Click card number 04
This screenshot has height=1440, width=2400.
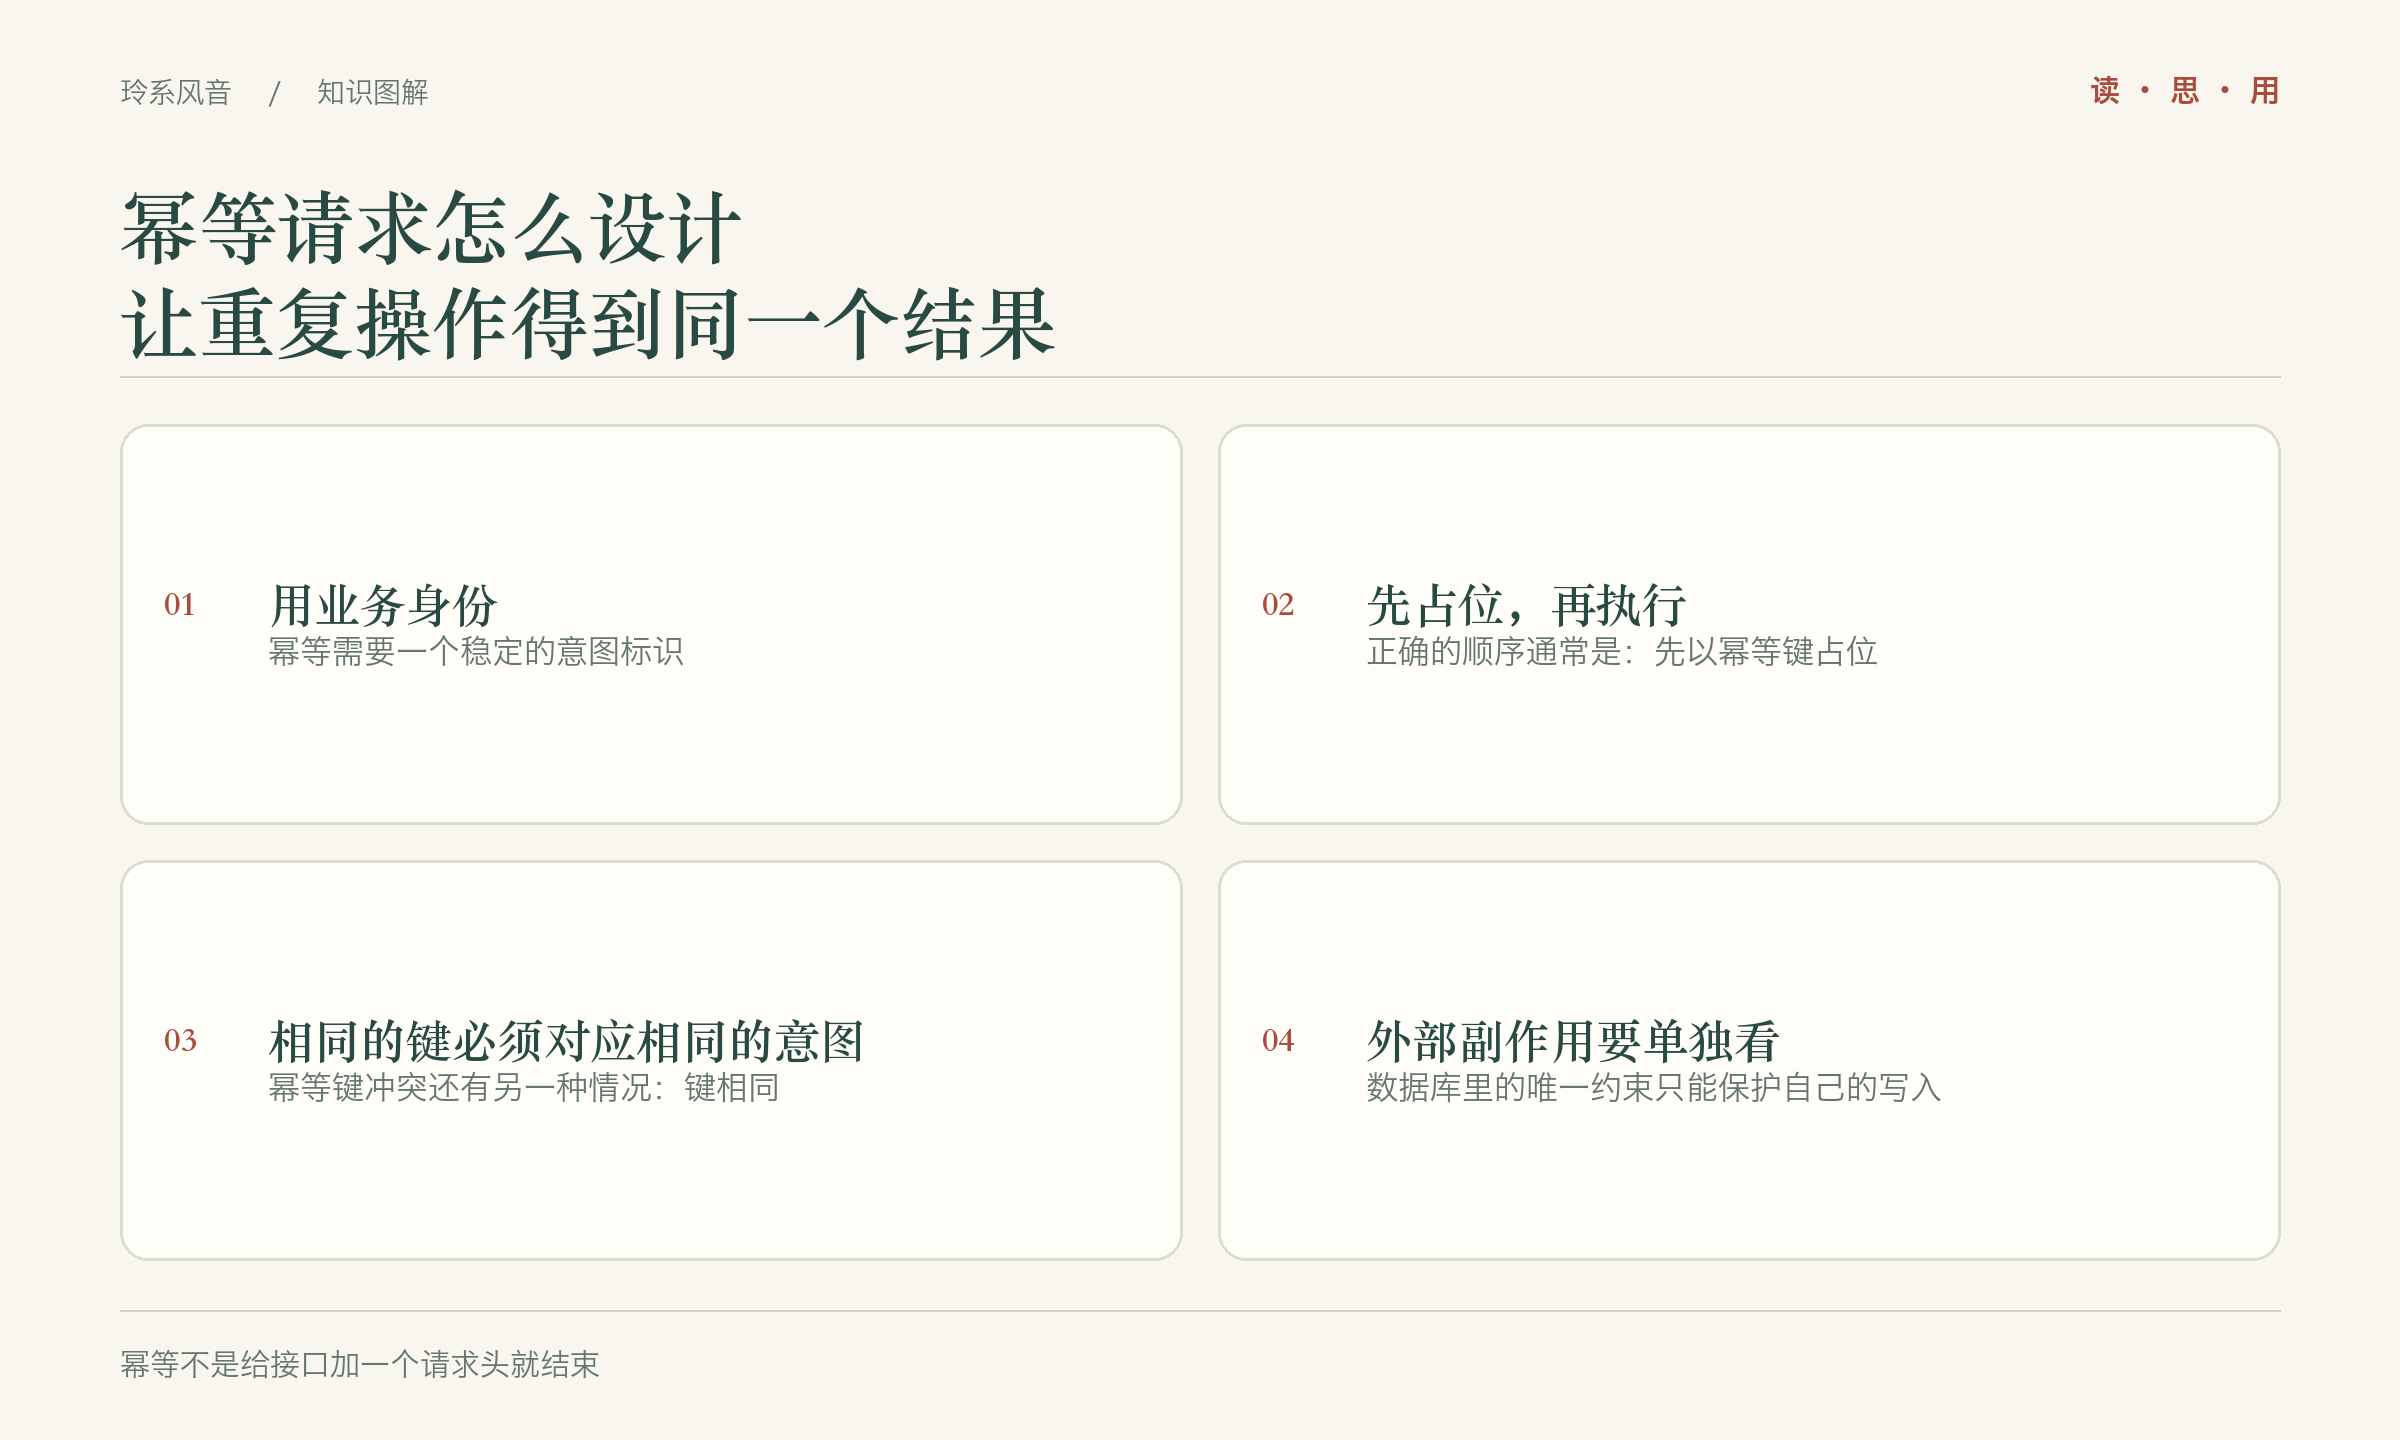pos(1278,1040)
